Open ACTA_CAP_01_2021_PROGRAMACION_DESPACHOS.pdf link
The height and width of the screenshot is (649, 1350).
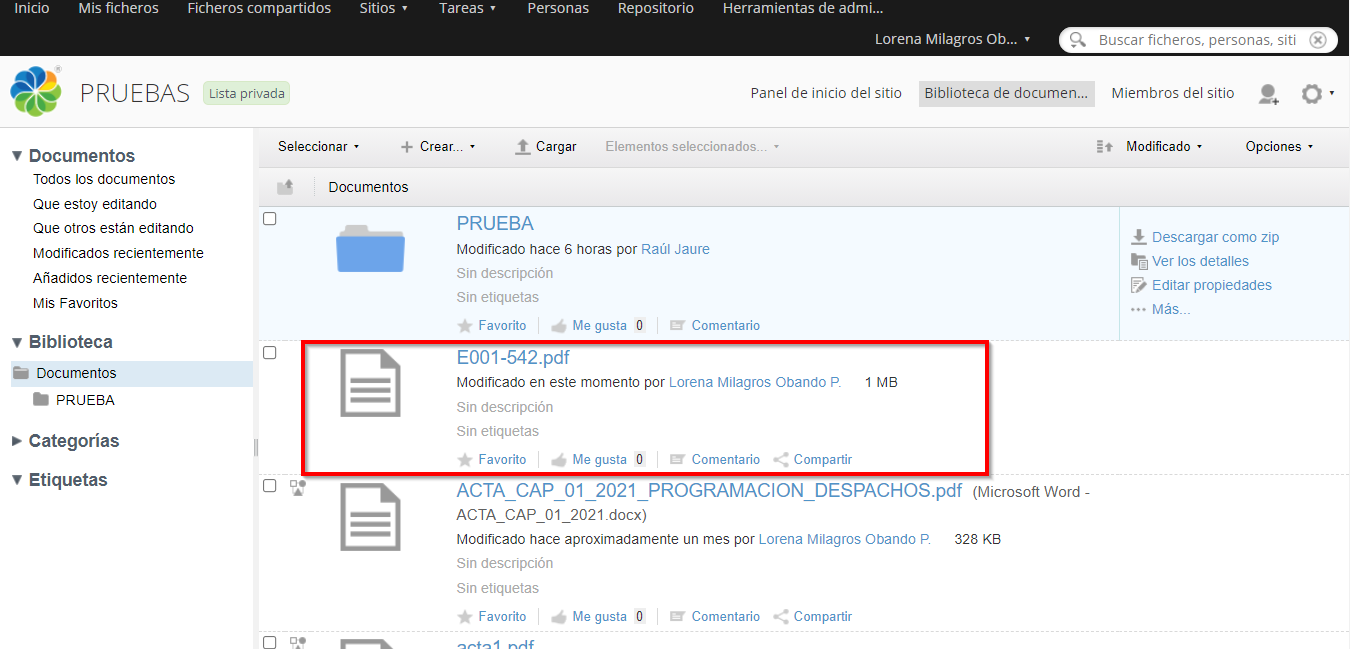pyautogui.click(x=709, y=491)
